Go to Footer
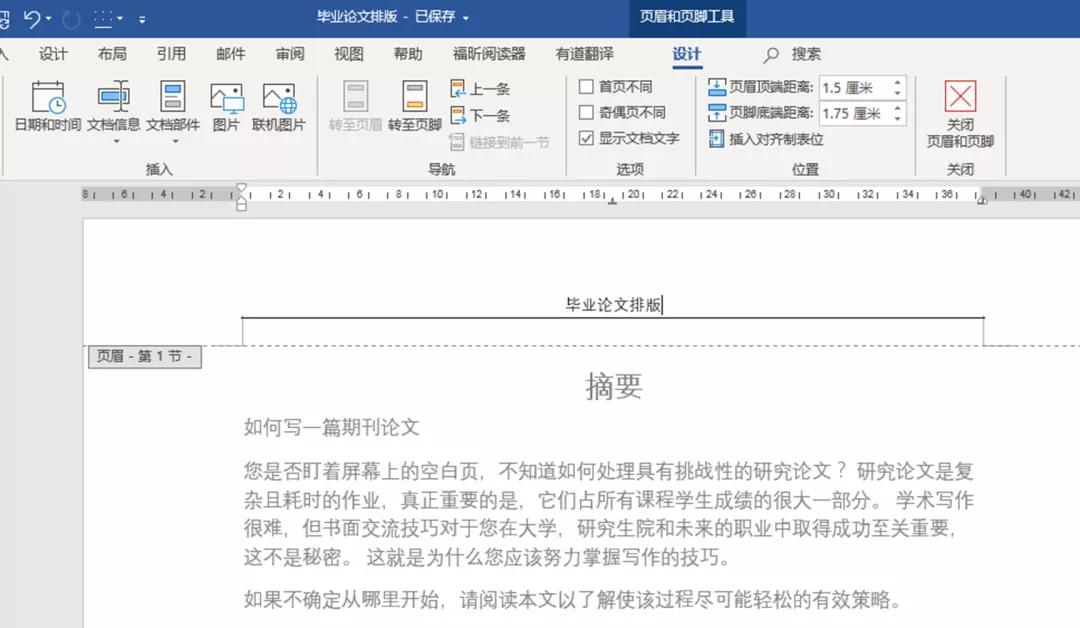This screenshot has width=1080, height=628. 414,108
